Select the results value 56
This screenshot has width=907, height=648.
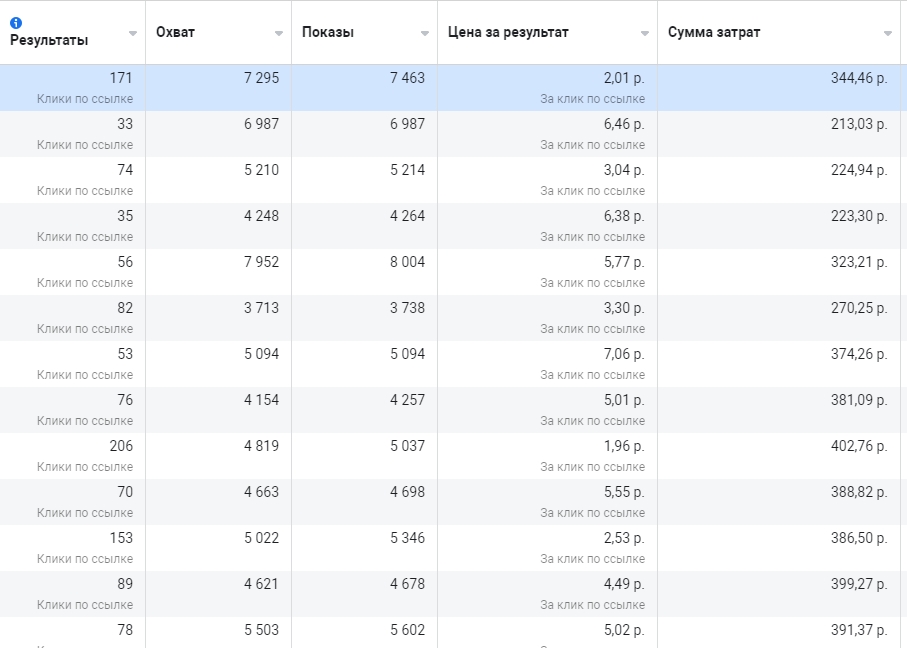point(125,262)
